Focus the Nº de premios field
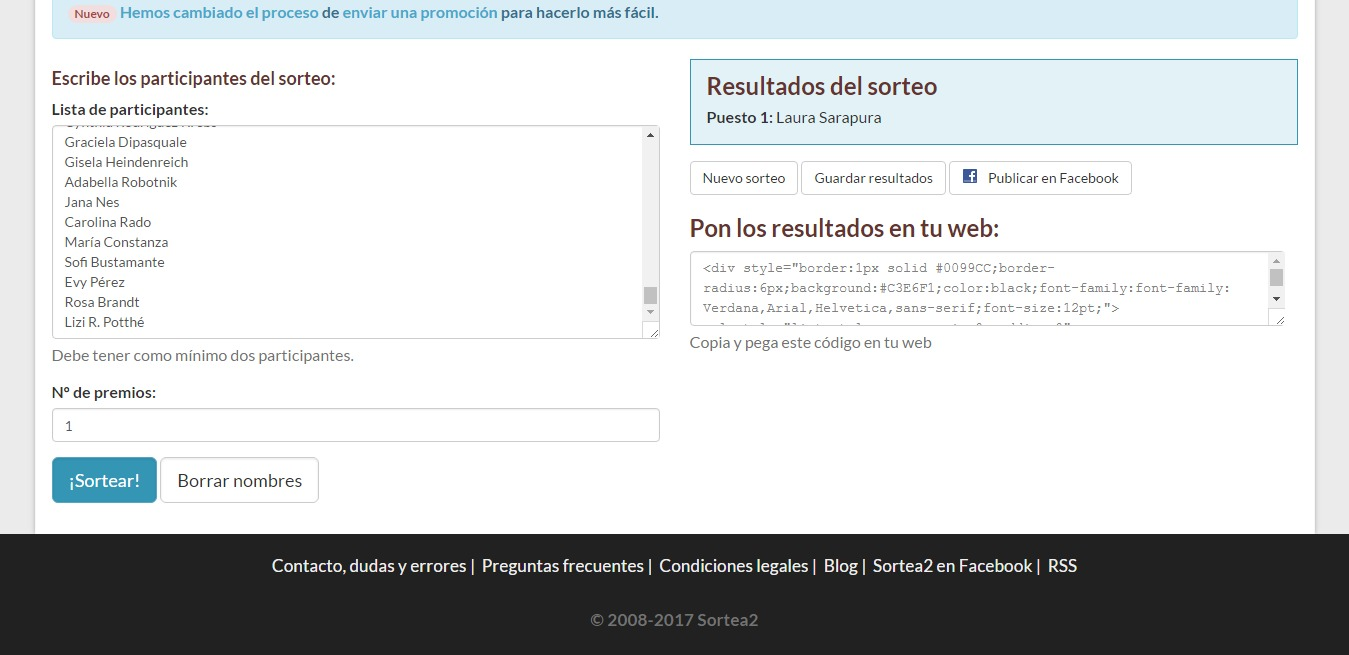Viewport: 1349px width, 655px height. click(x=356, y=425)
